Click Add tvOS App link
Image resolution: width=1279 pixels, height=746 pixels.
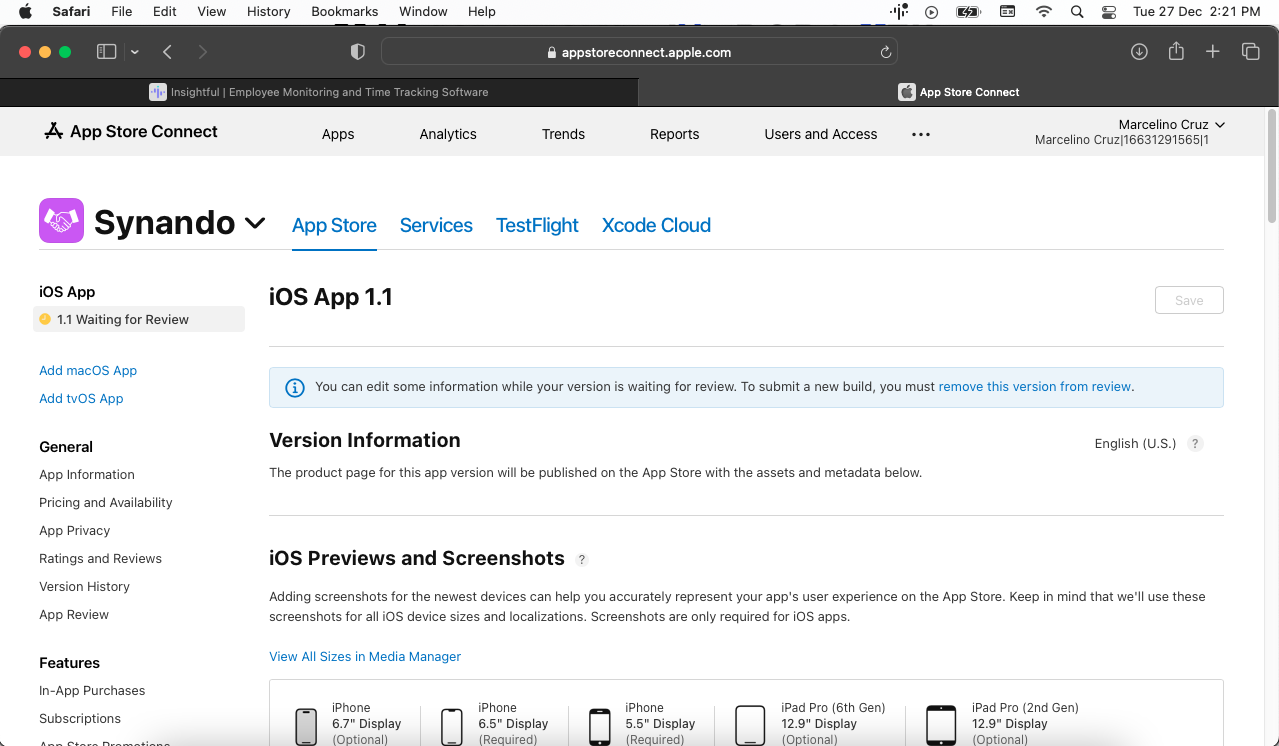pos(81,398)
